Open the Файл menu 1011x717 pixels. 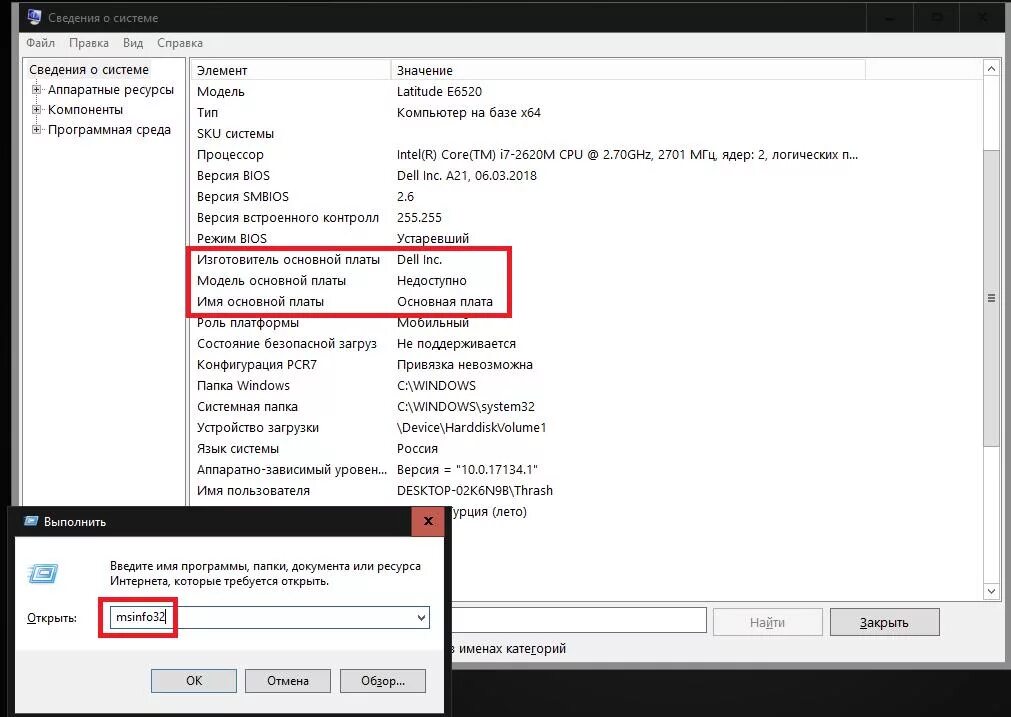click(40, 43)
